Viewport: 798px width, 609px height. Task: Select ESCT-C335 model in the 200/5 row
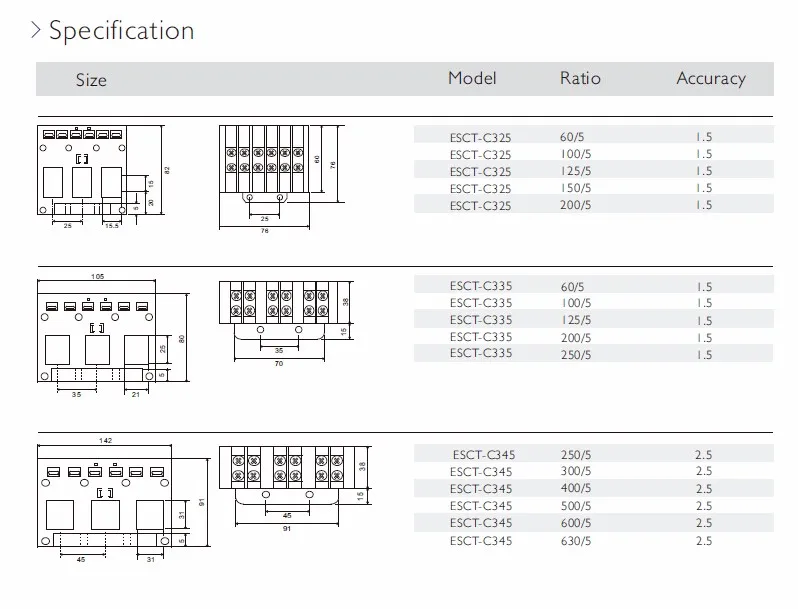480,337
